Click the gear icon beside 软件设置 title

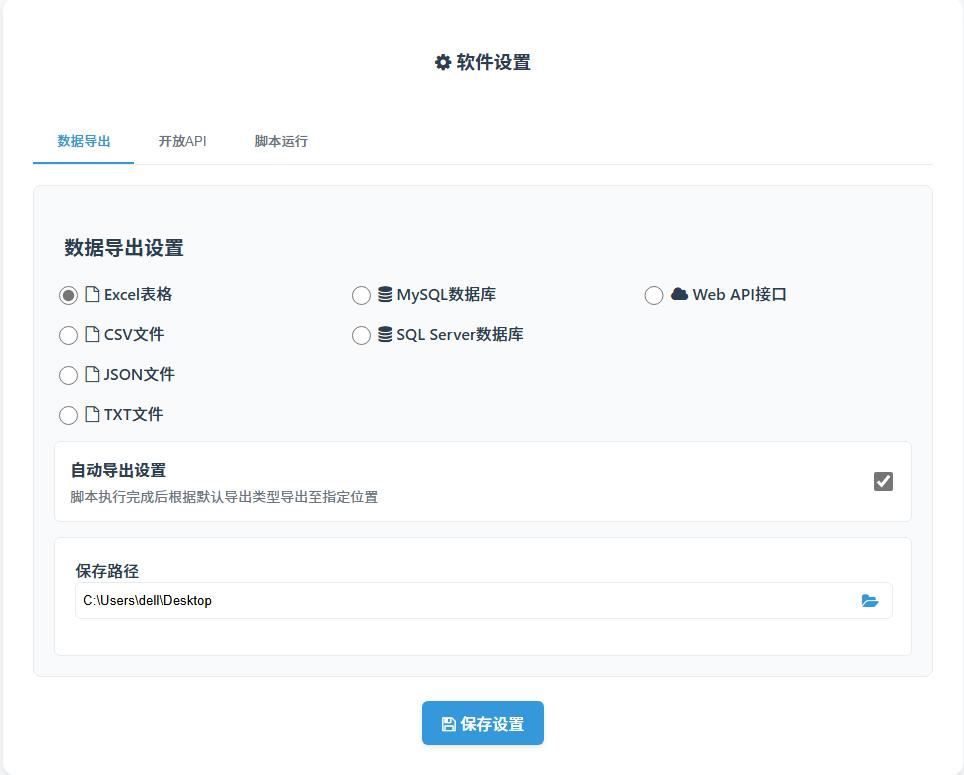point(443,62)
